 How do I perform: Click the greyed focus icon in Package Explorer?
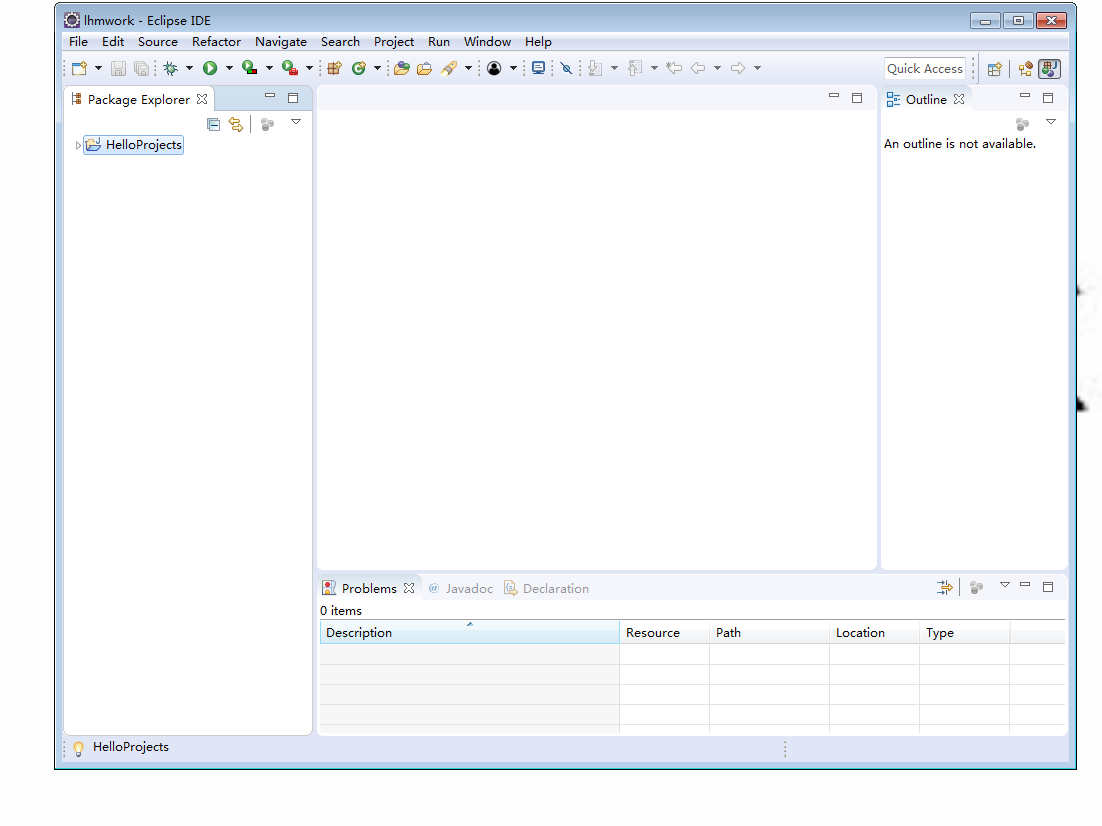click(267, 125)
